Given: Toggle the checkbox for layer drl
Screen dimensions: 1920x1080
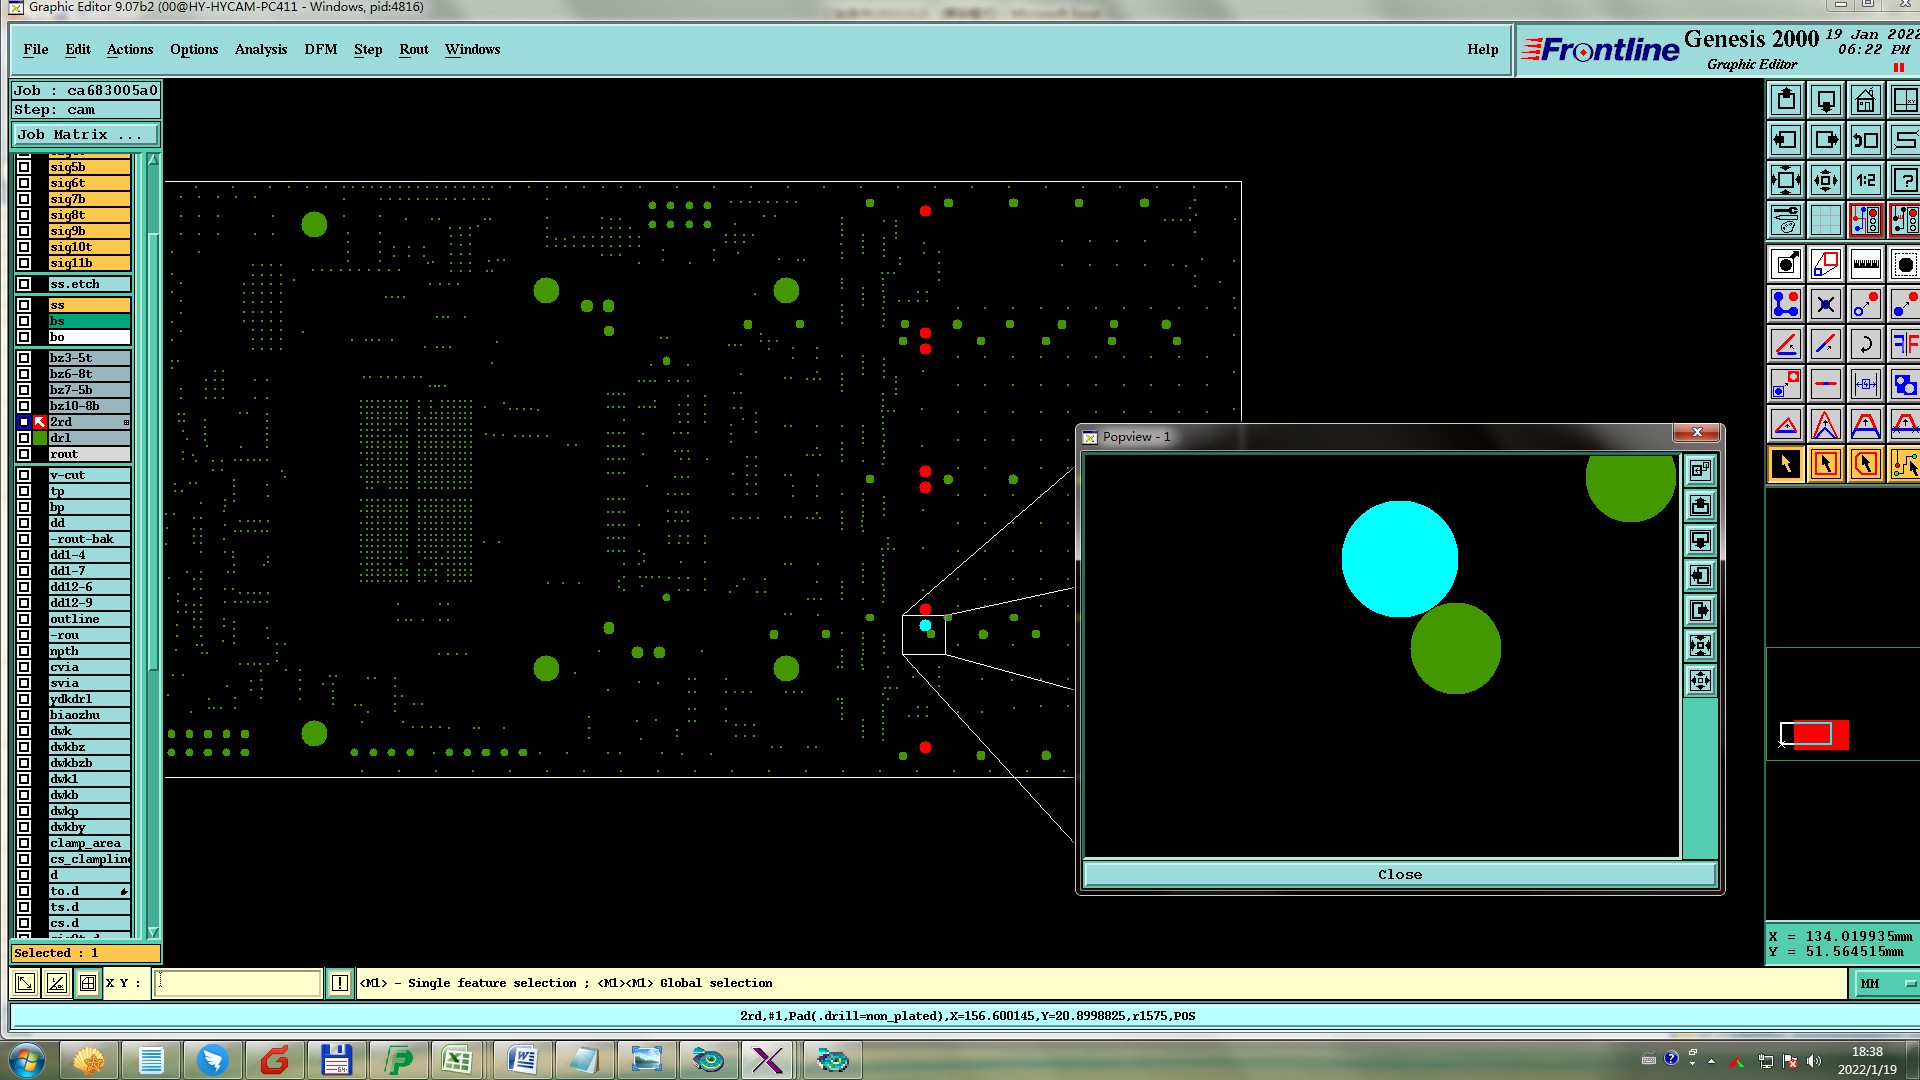Looking at the screenshot, I should coord(24,438).
